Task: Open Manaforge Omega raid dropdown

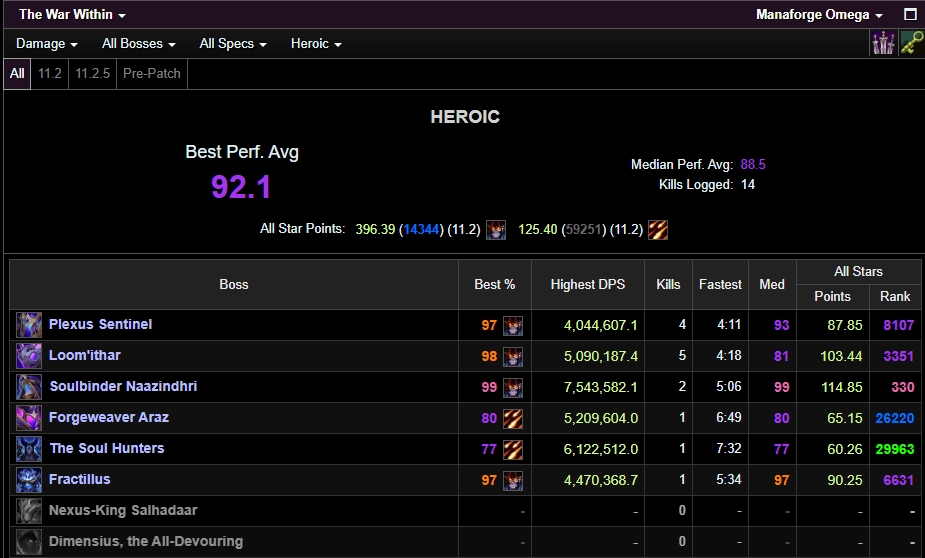Action: [819, 14]
